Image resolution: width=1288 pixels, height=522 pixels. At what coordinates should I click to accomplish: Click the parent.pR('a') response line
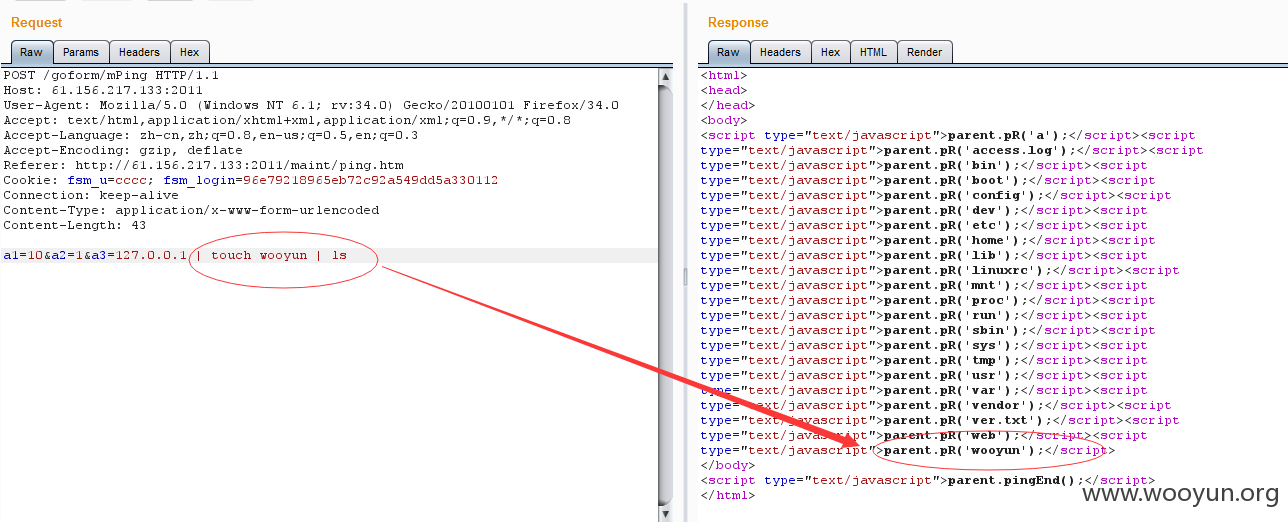(948, 135)
